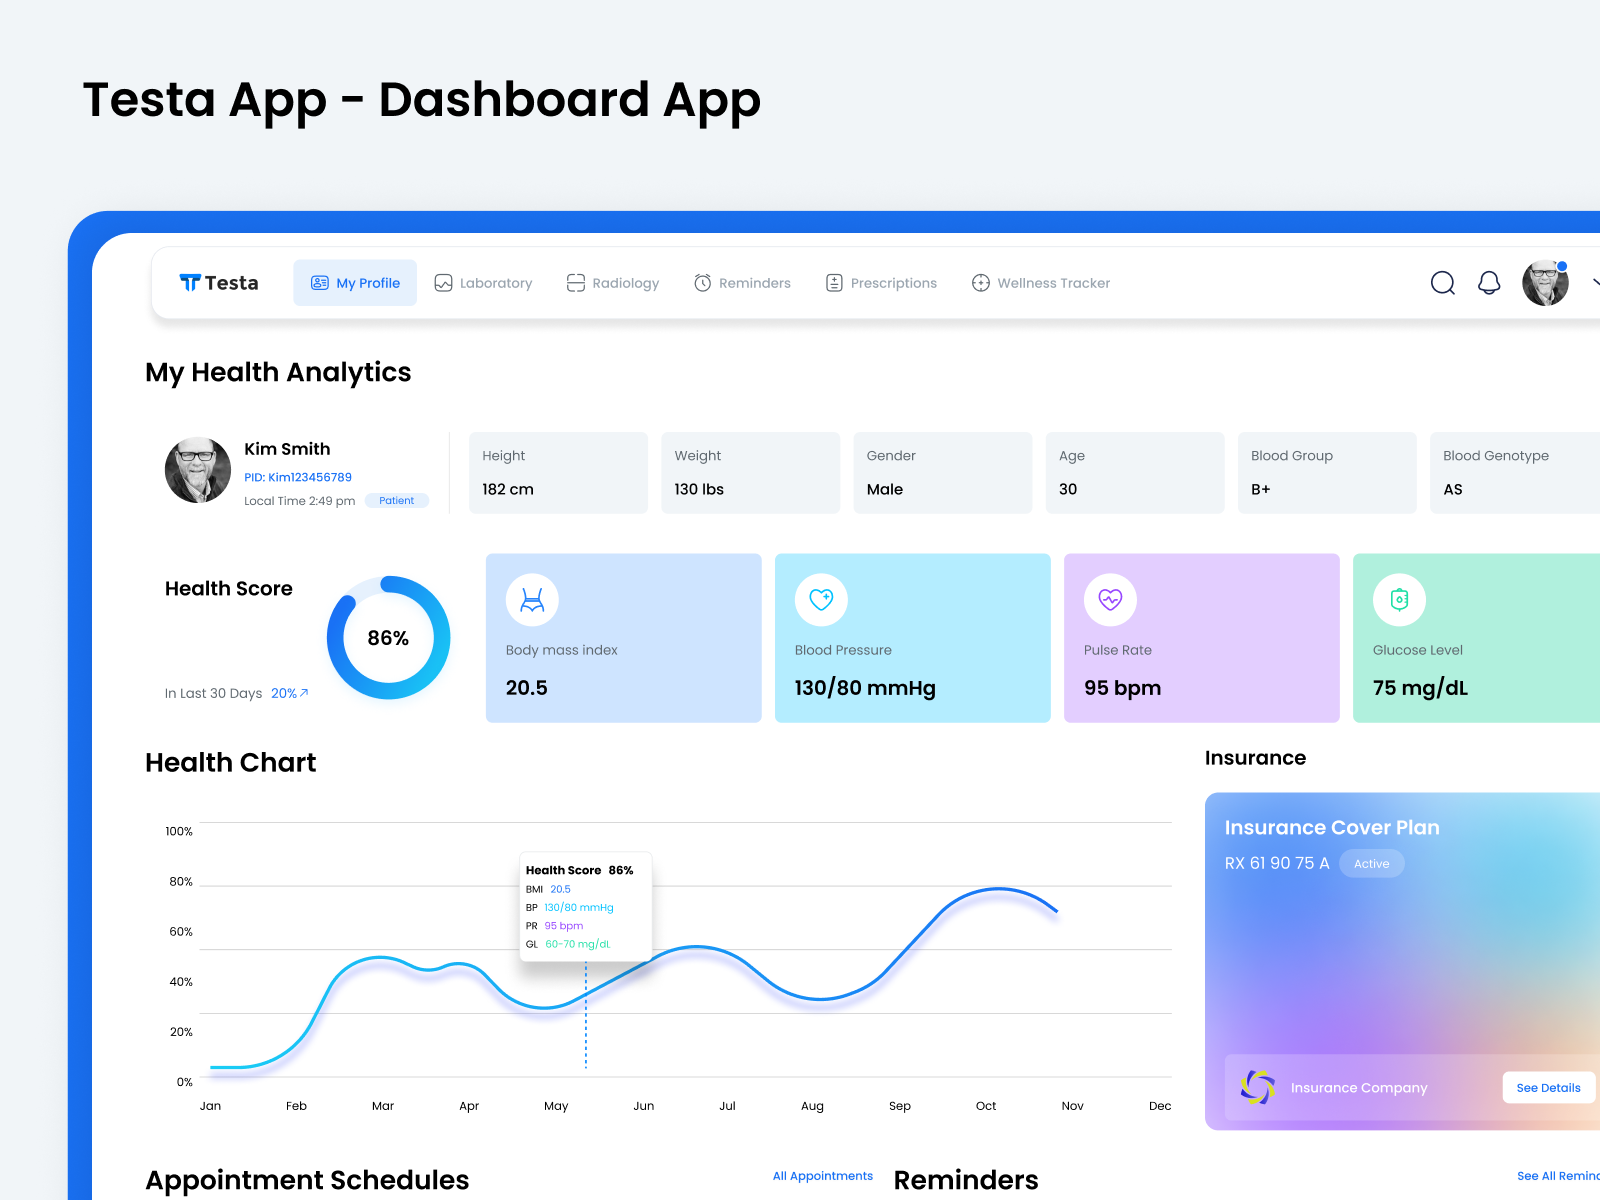Image resolution: width=1600 pixels, height=1200 pixels.
Task: Open notifications bell icon
Action: pyautogui.click(x=1489, y=284)
